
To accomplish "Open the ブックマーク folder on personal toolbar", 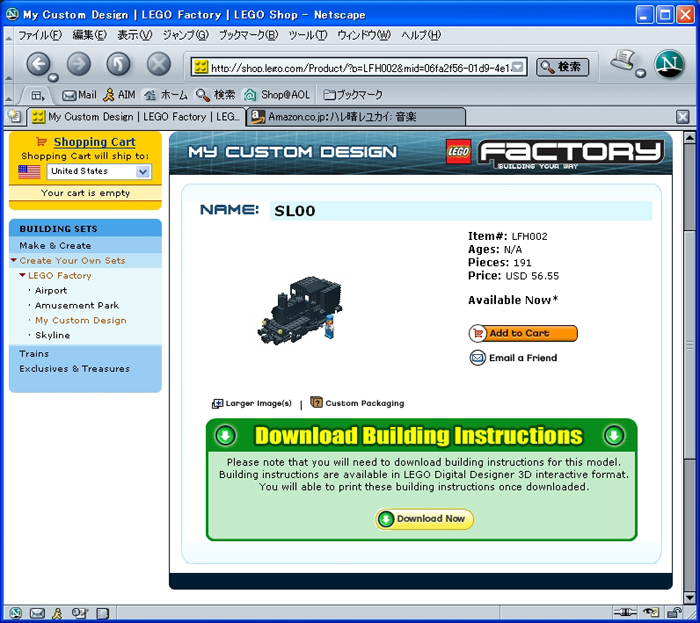I will (353, 95).
